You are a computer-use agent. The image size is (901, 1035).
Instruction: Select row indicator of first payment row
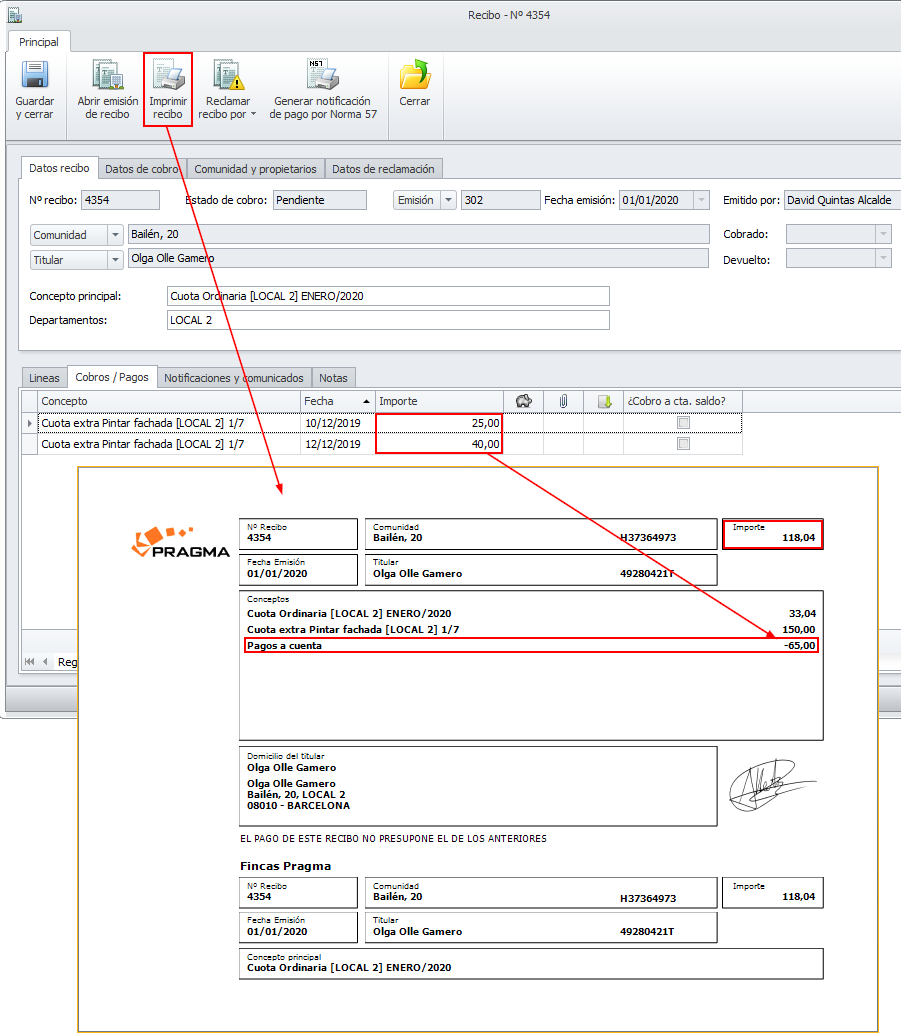(x=30, y=422)
